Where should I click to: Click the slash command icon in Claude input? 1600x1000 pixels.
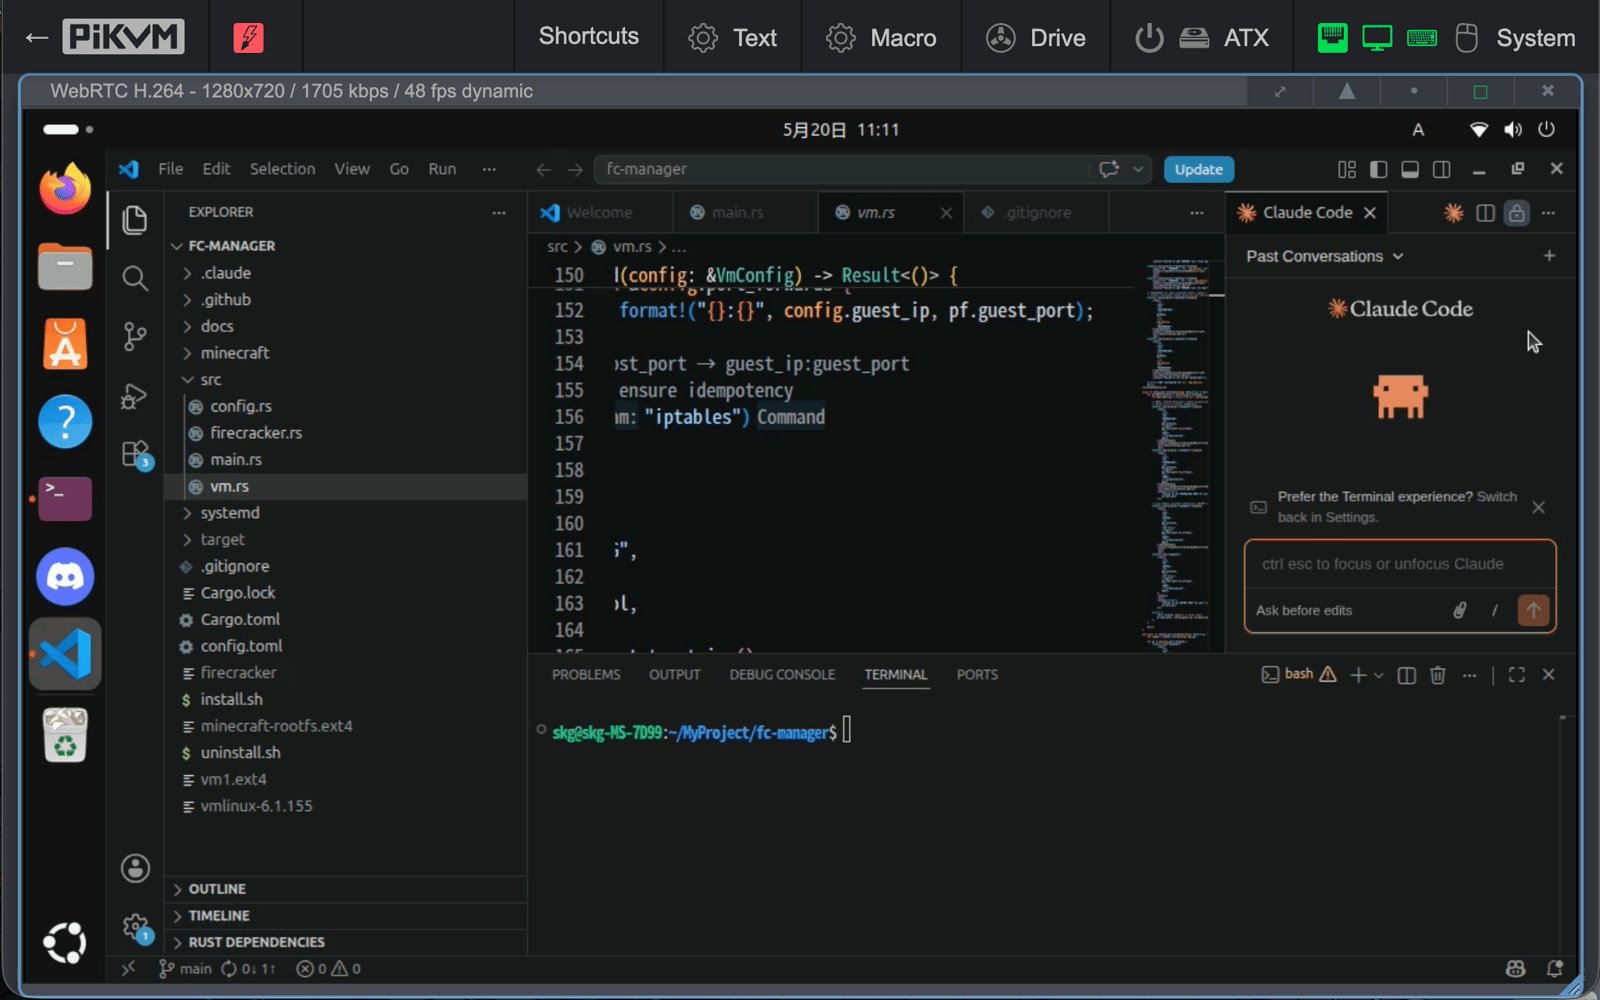point(1495,610)
